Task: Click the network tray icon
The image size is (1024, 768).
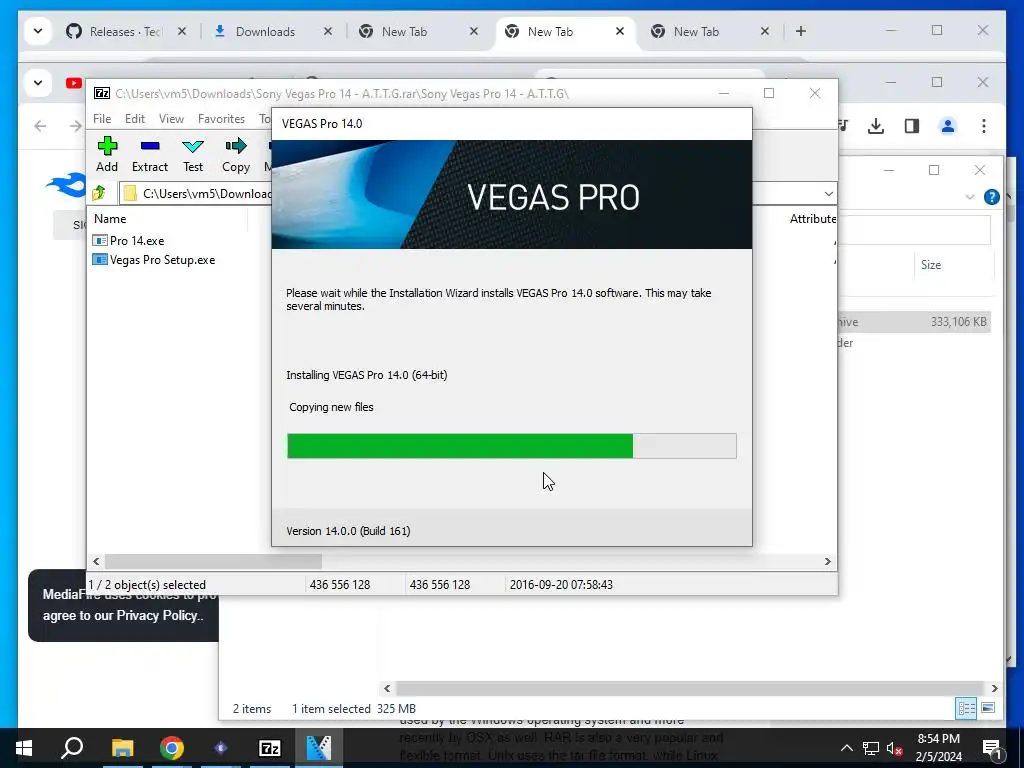Action: pyautogui.click(x=871, y=748)
